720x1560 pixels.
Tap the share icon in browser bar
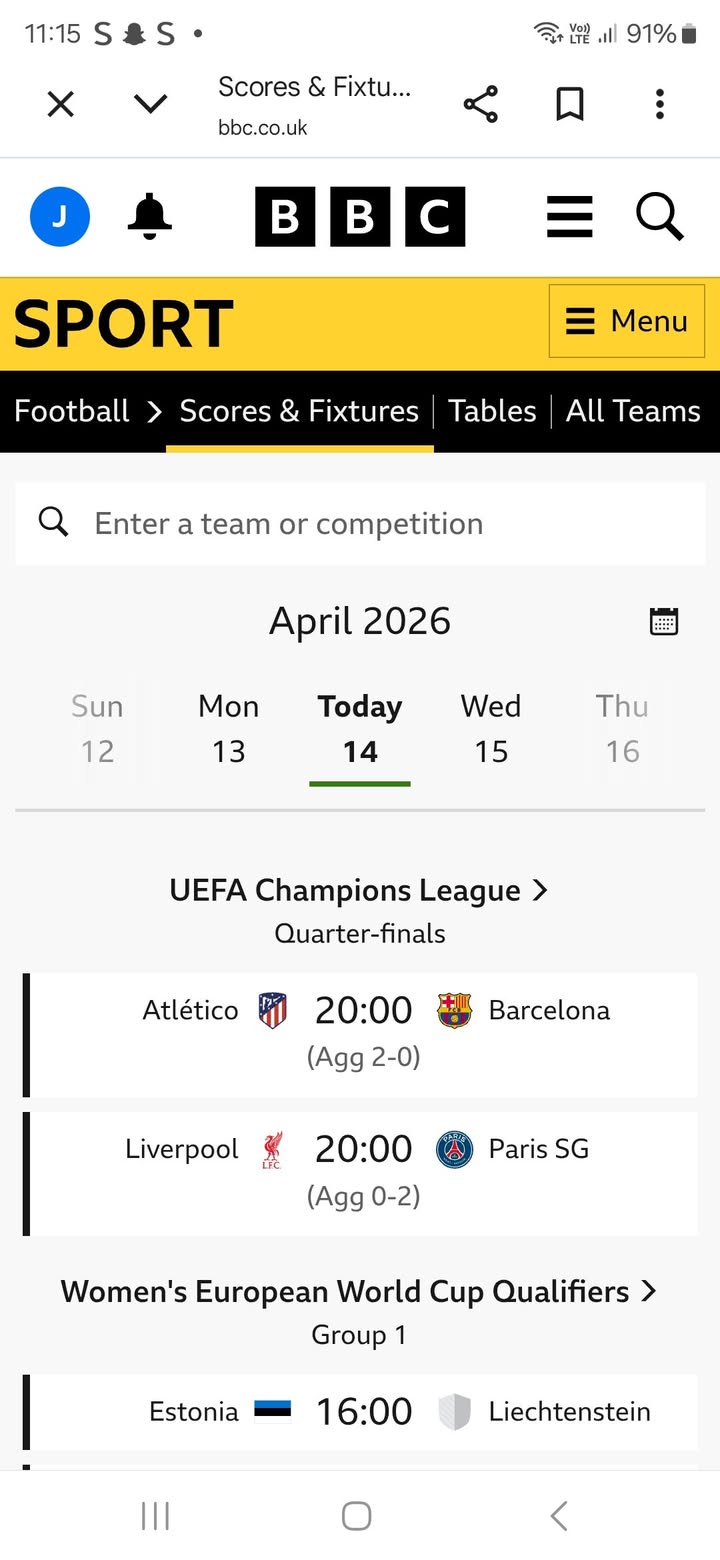coord(480,104)
